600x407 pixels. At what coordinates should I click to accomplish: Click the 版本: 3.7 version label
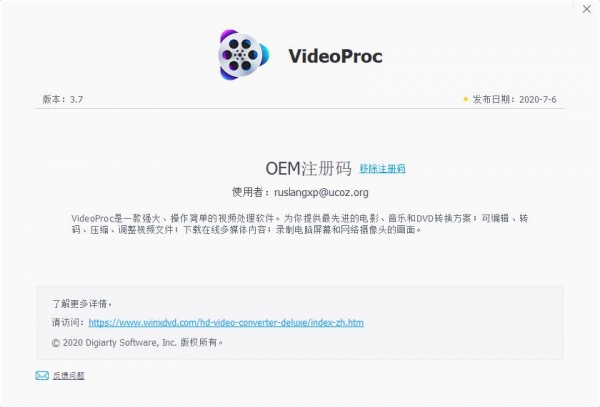tap(63, 99)
